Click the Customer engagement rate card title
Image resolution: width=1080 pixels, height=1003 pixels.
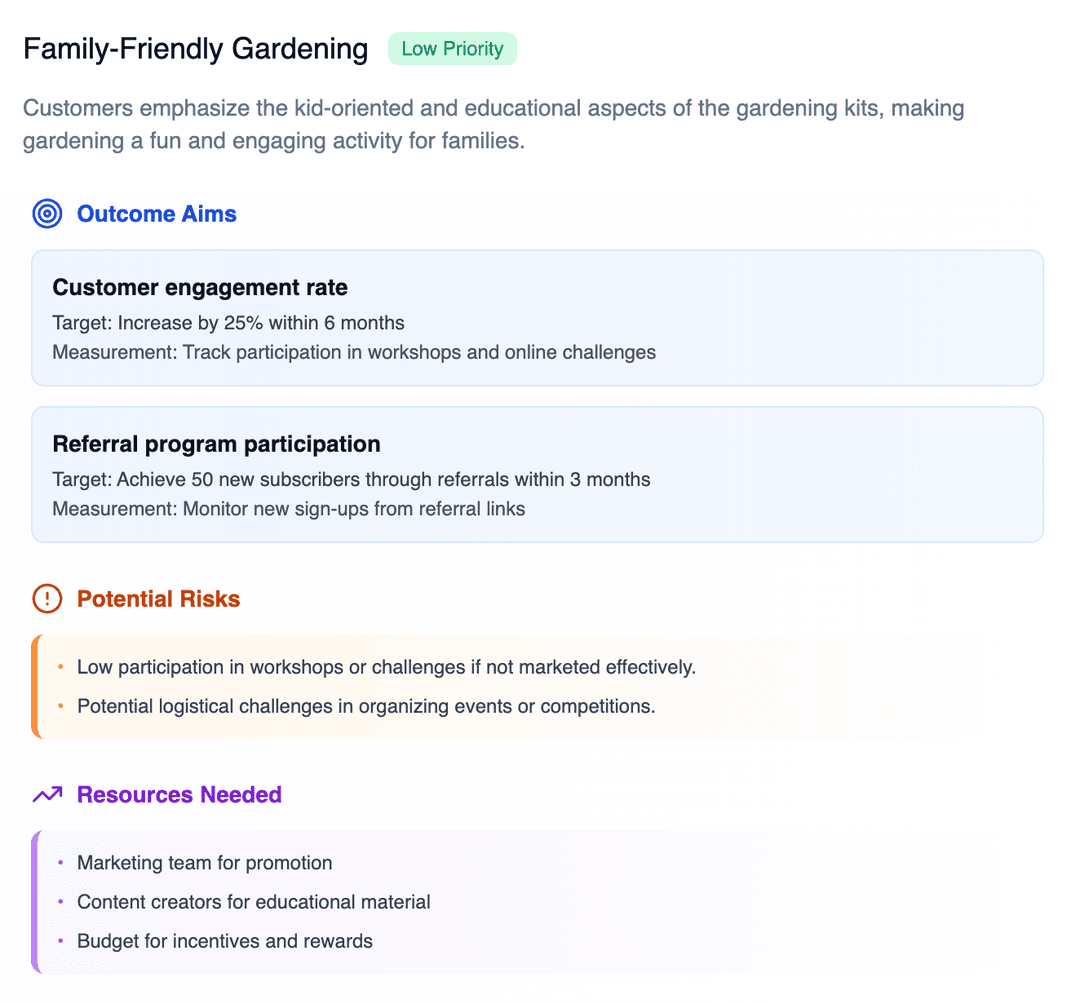(200, 288)
